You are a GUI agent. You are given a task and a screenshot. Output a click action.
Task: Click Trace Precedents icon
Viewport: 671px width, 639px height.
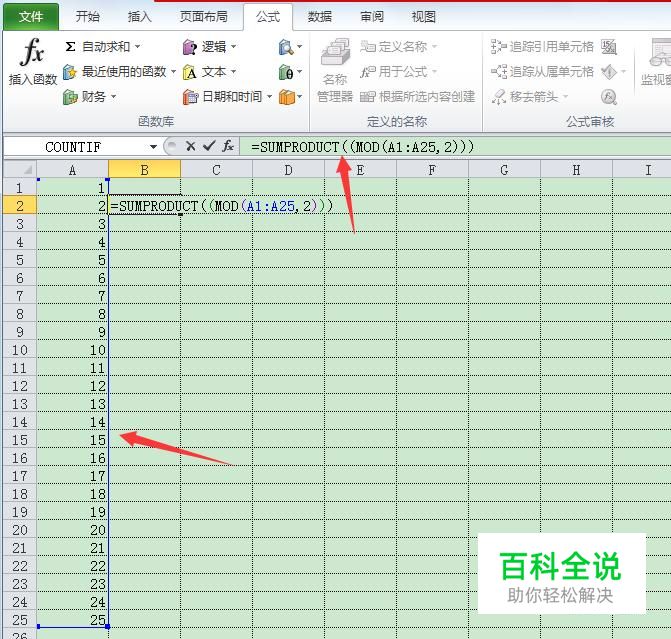[x=499, y=46]
